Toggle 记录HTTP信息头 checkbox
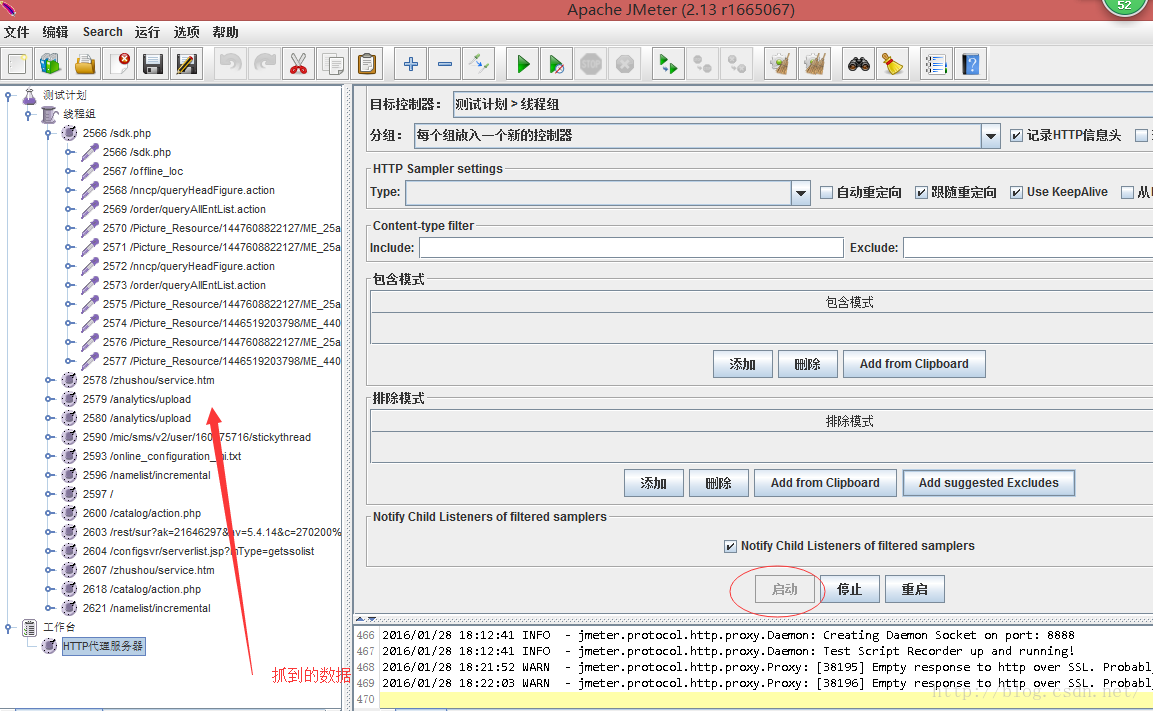 point(1016,135)
